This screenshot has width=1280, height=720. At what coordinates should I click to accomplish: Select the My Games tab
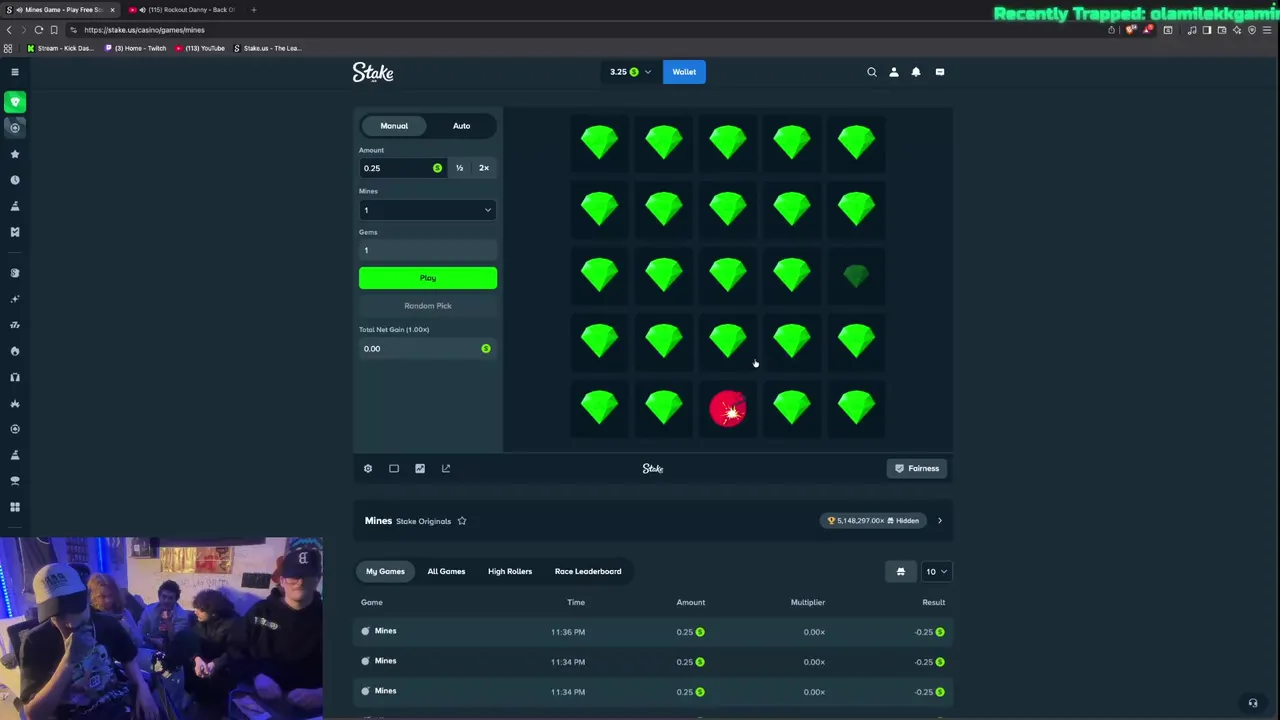tap(385, 571)
